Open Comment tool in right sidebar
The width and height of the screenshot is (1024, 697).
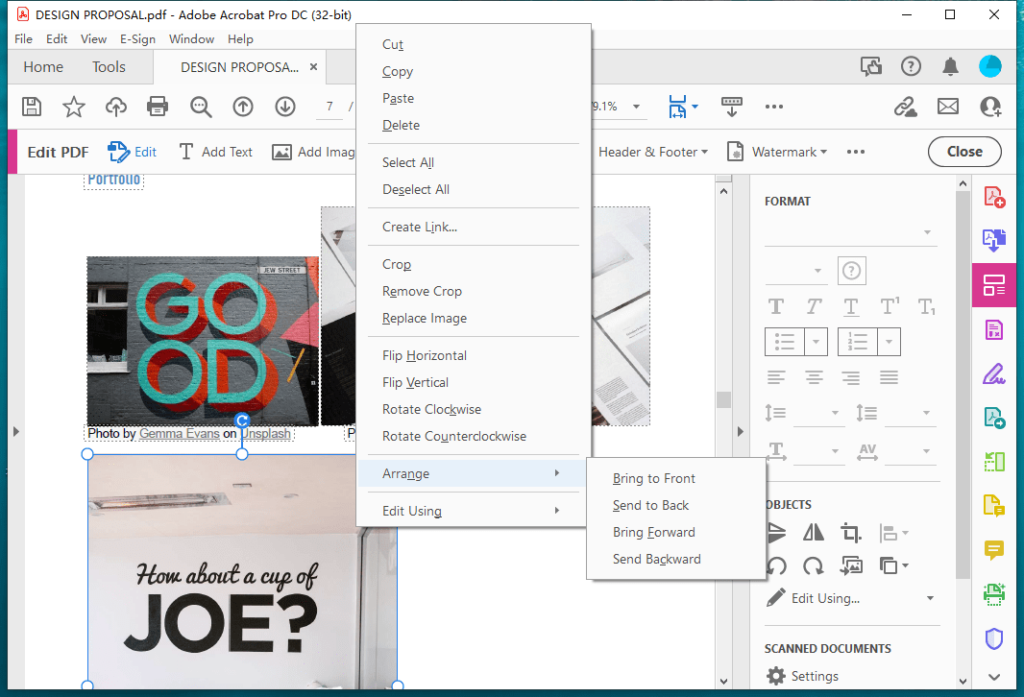tap(994, 550)
